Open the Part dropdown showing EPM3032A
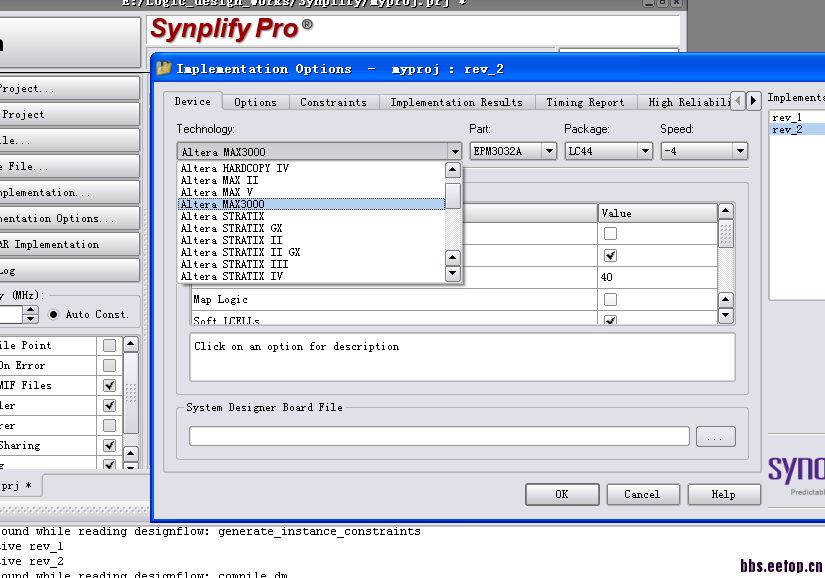Screen dimensions: 825x578 point(513,151)
